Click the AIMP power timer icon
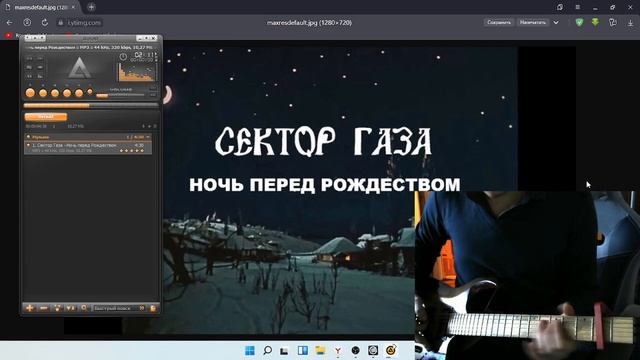640x360 pixels. pos(123,57)
